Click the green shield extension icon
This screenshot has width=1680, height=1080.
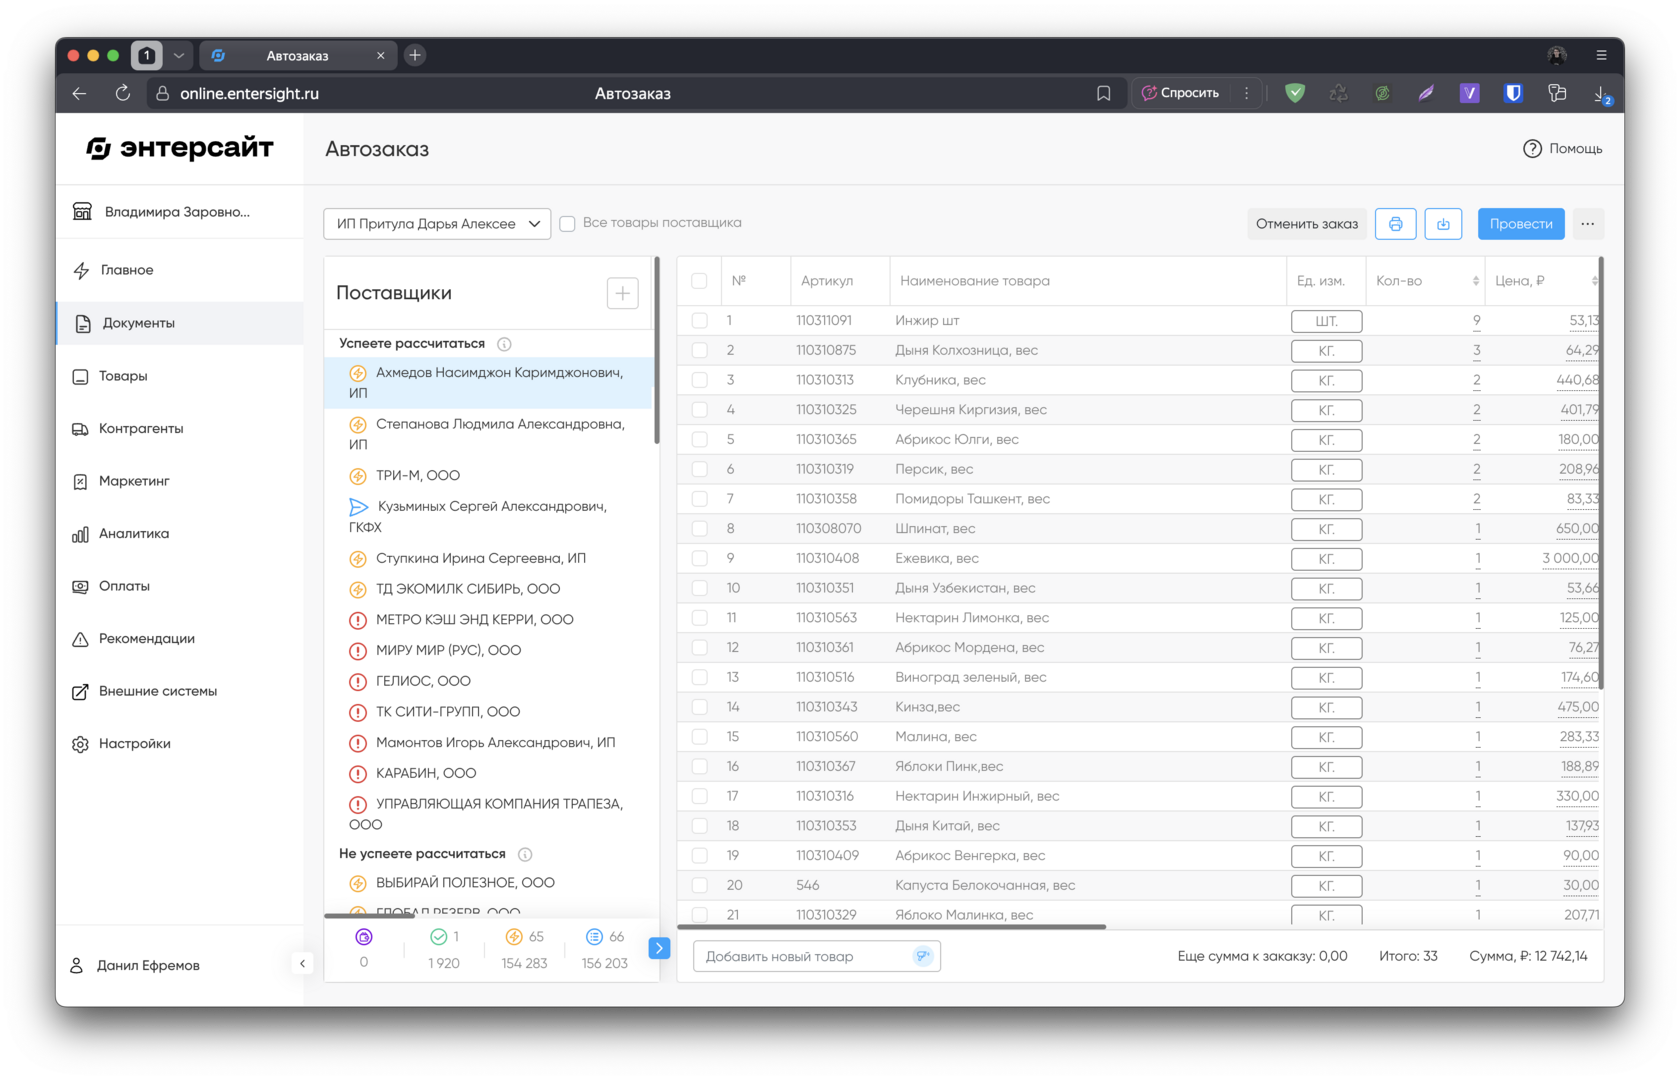click(x=1295, y=93)
